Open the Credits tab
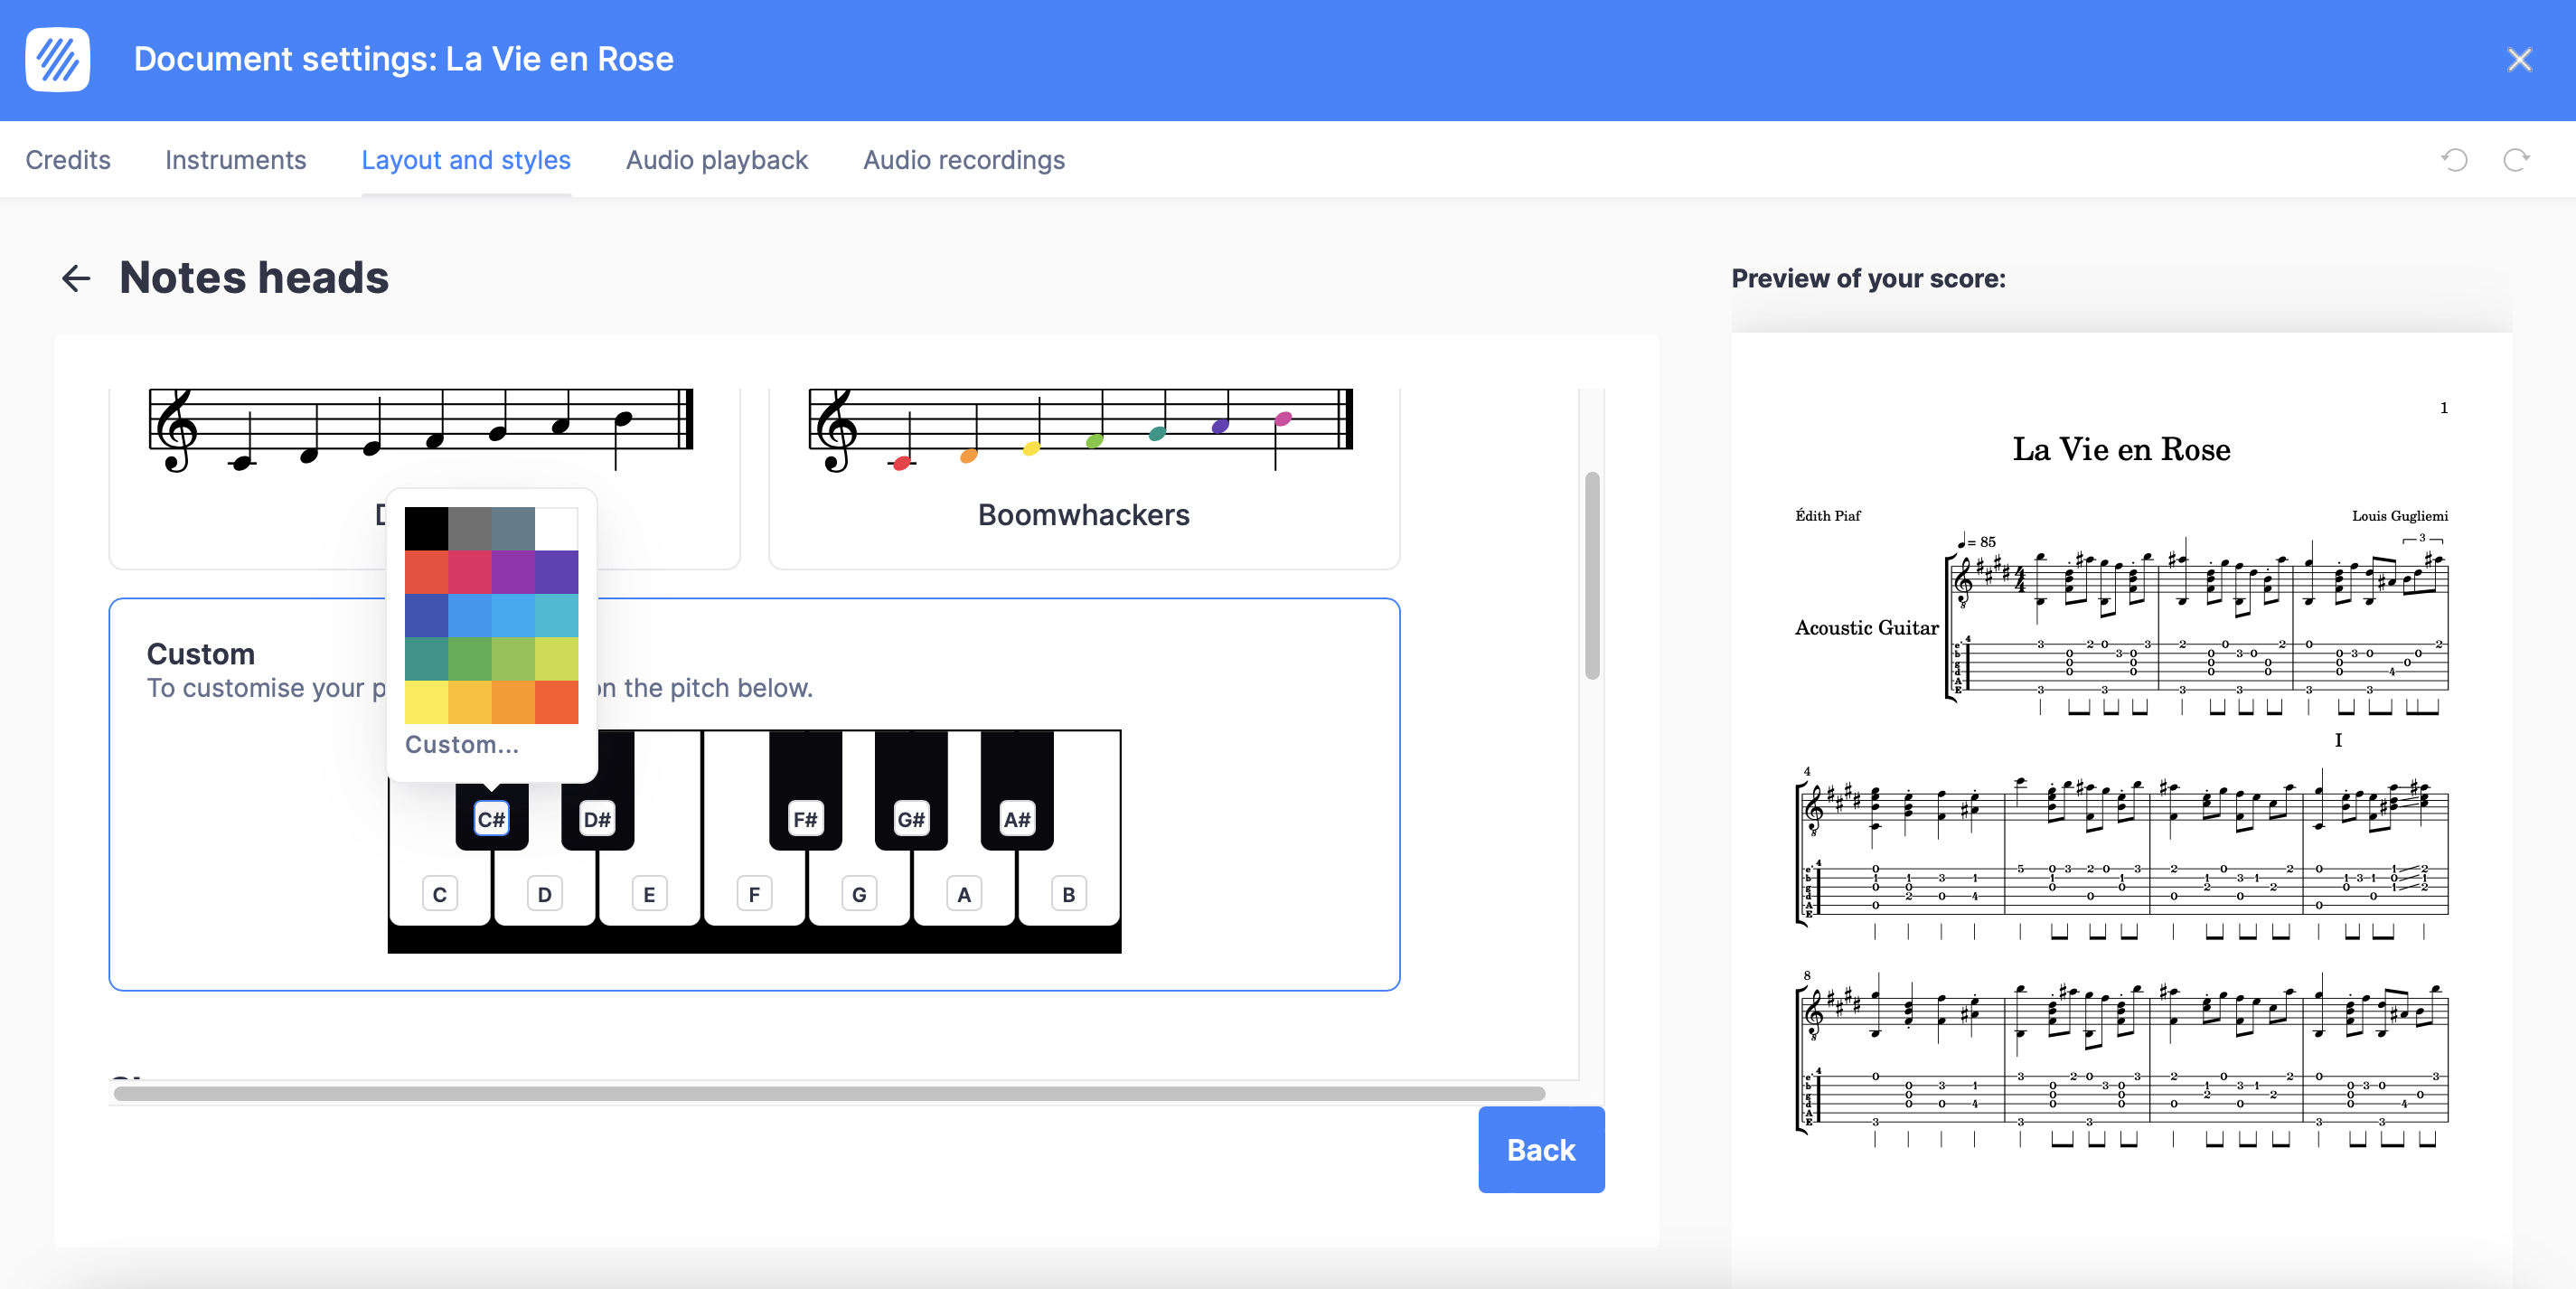Image resolution: width=2576 pixels, height=1289 pixels. pos(68,160)
